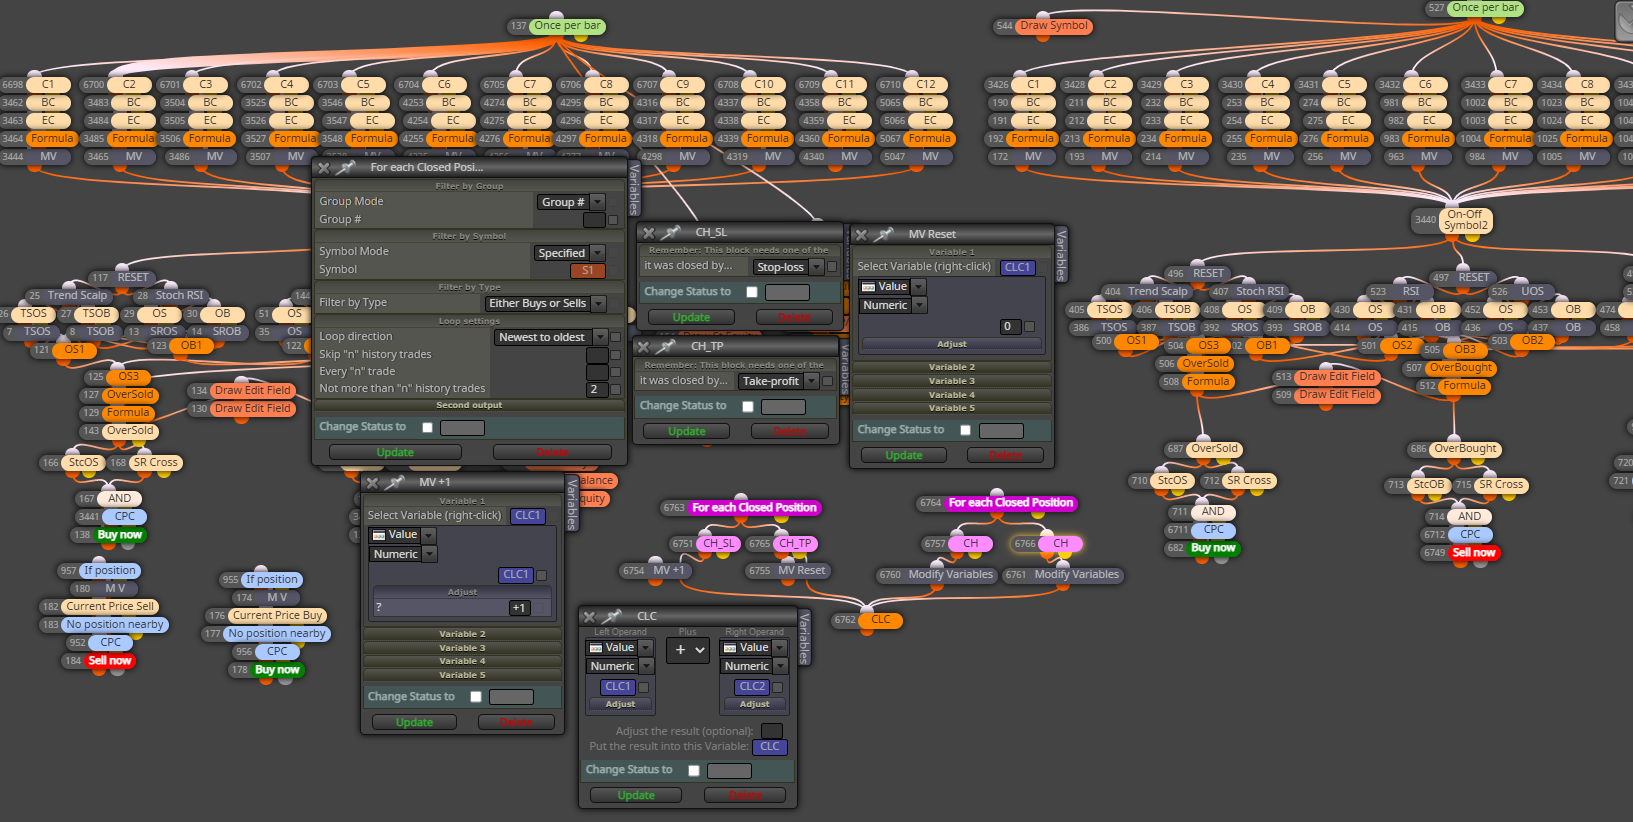Viewport: 1633px width, 822px height.
Task: Expand Variable 5 in MV Reset panel
Action: (951, 408)
